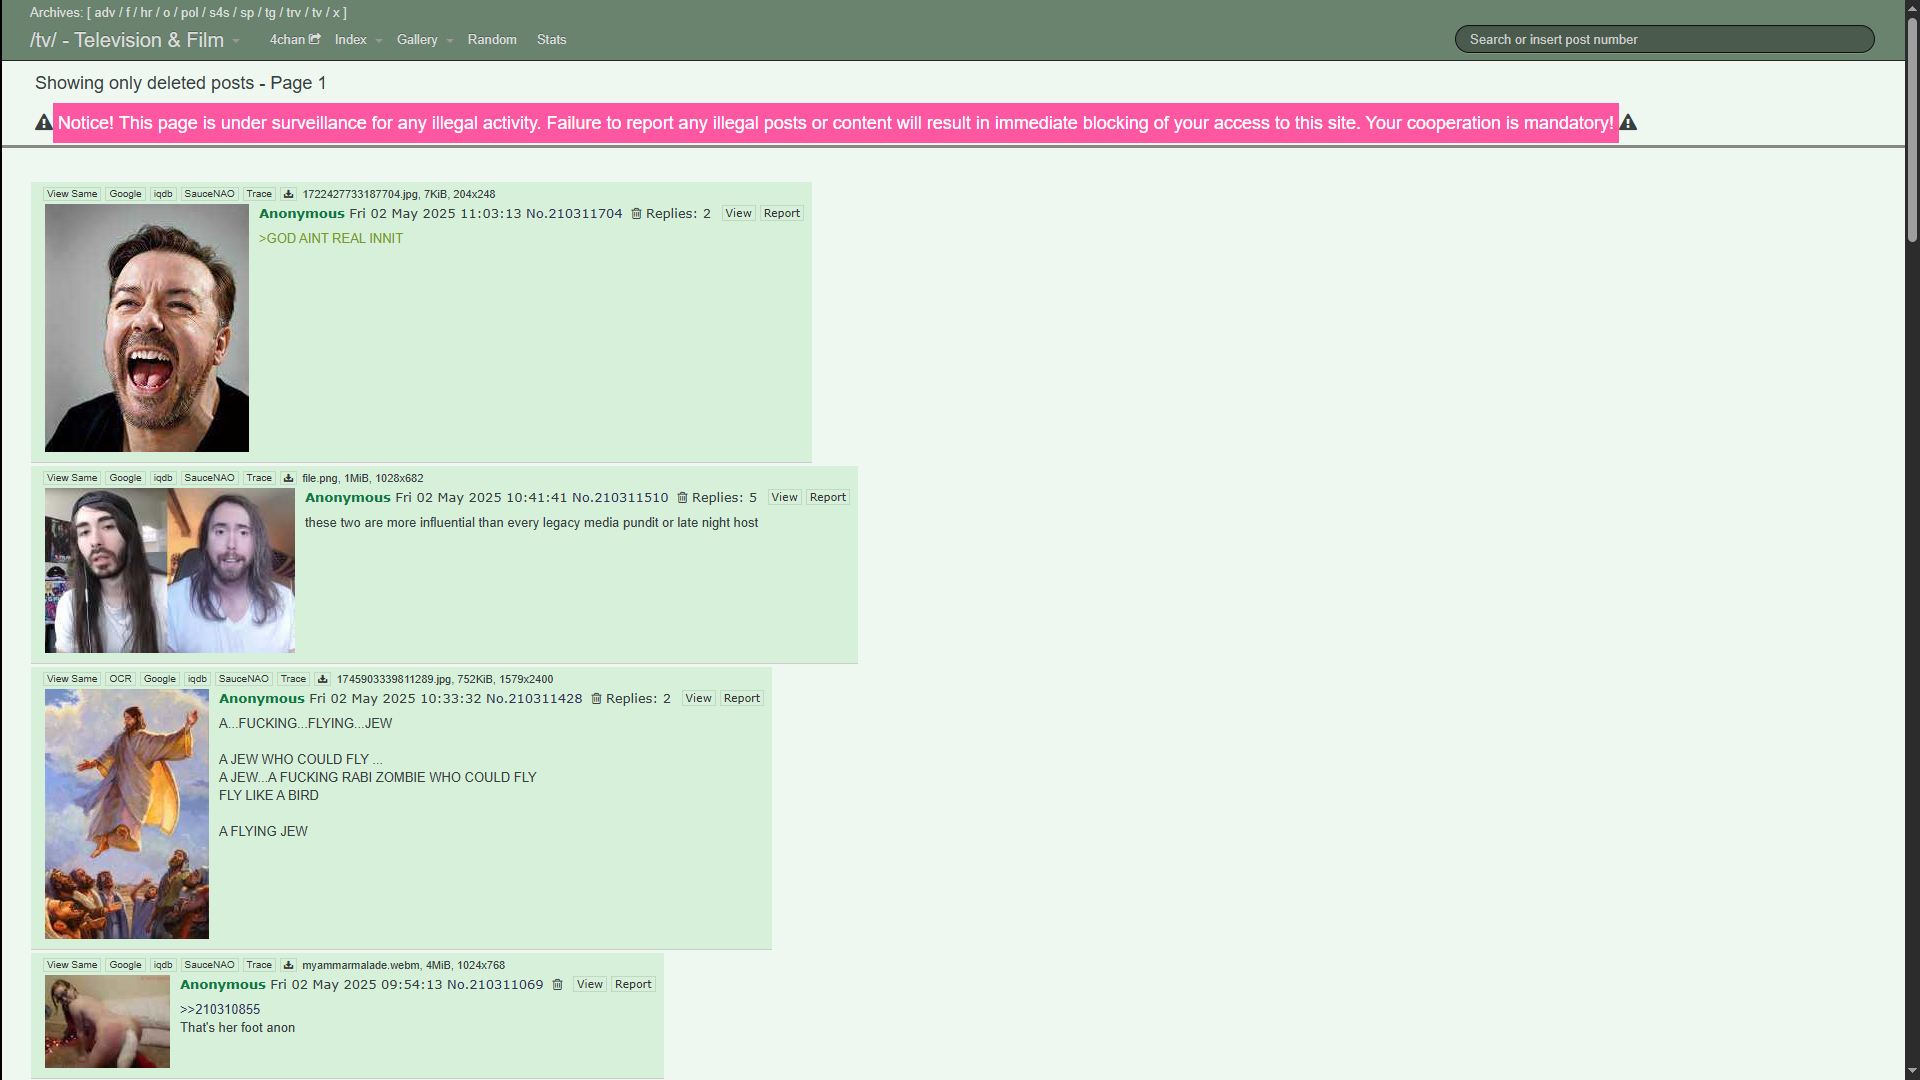Click Trace for 1722427733187704.jpg
The image size is (1920, 1080).
point(259,194)
